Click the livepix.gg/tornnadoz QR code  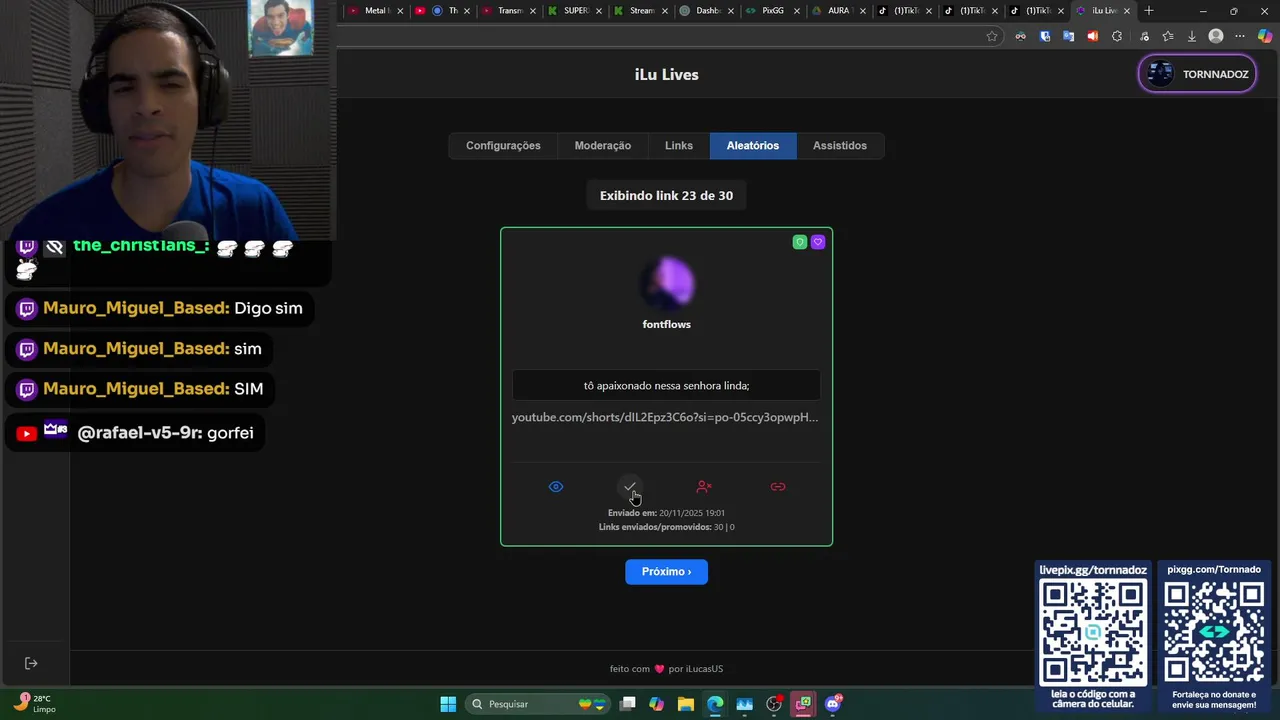1093,634
